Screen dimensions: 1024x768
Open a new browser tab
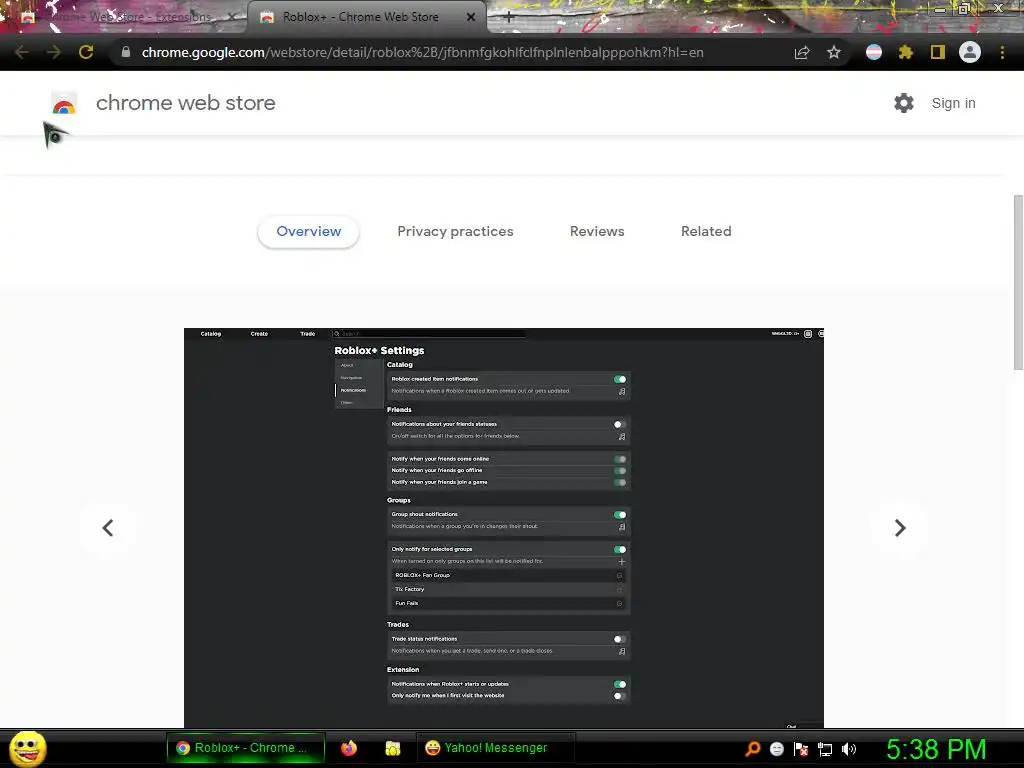tap(509, 18)
